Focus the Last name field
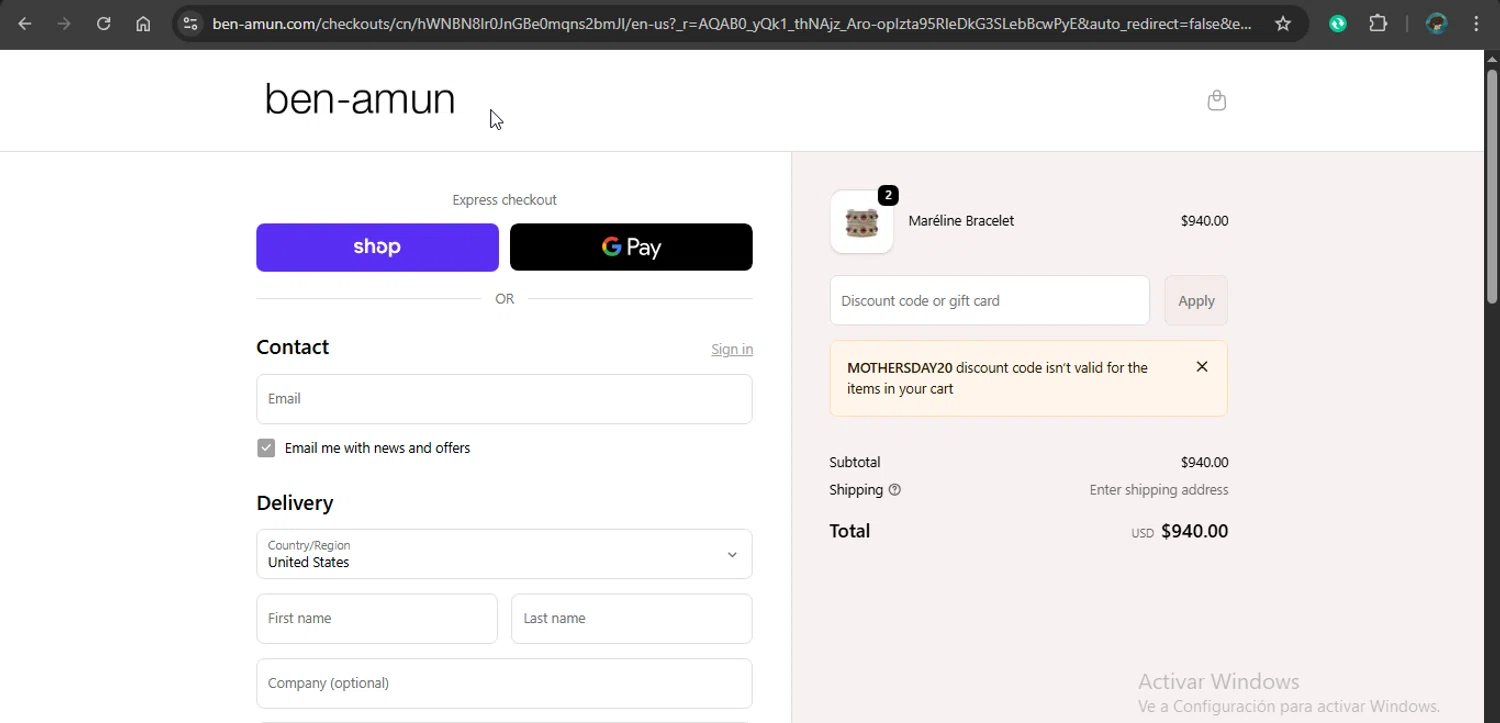1500x723 pixels. click(x=632, y=619)
